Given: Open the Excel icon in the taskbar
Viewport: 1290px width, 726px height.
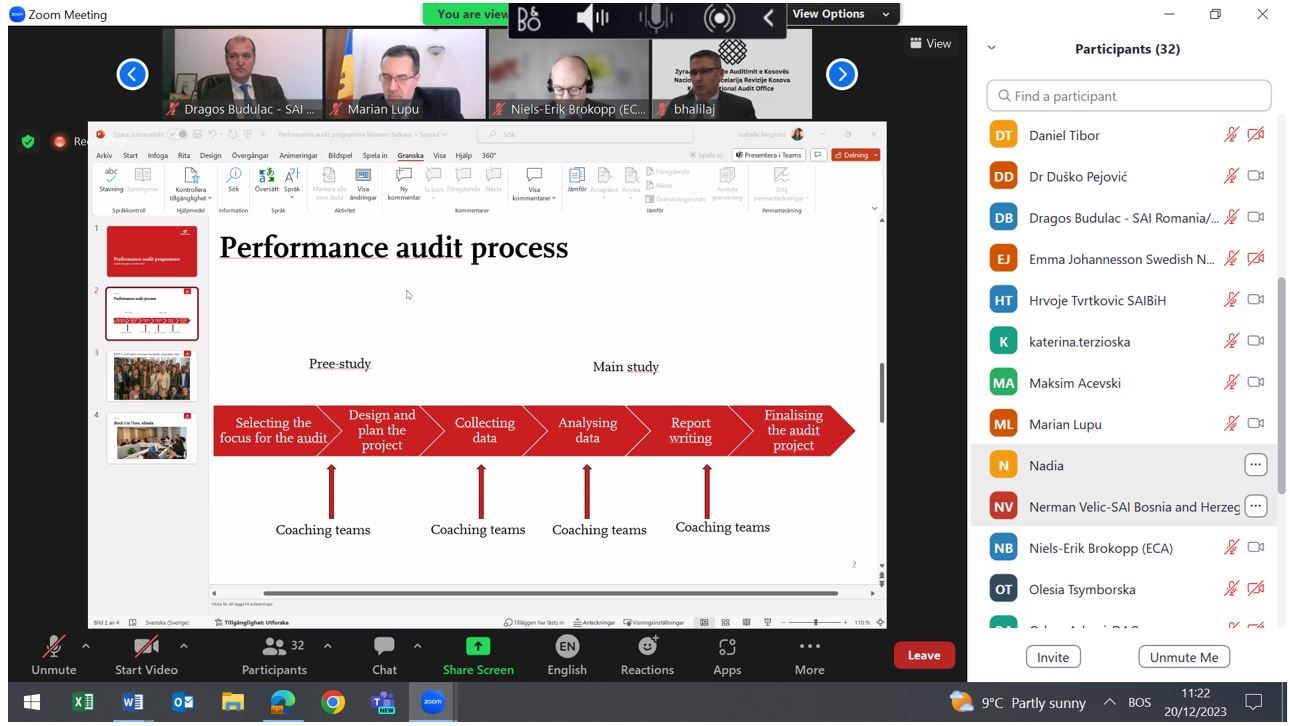Looking at the screenshot, I should (x=83, y=702).
